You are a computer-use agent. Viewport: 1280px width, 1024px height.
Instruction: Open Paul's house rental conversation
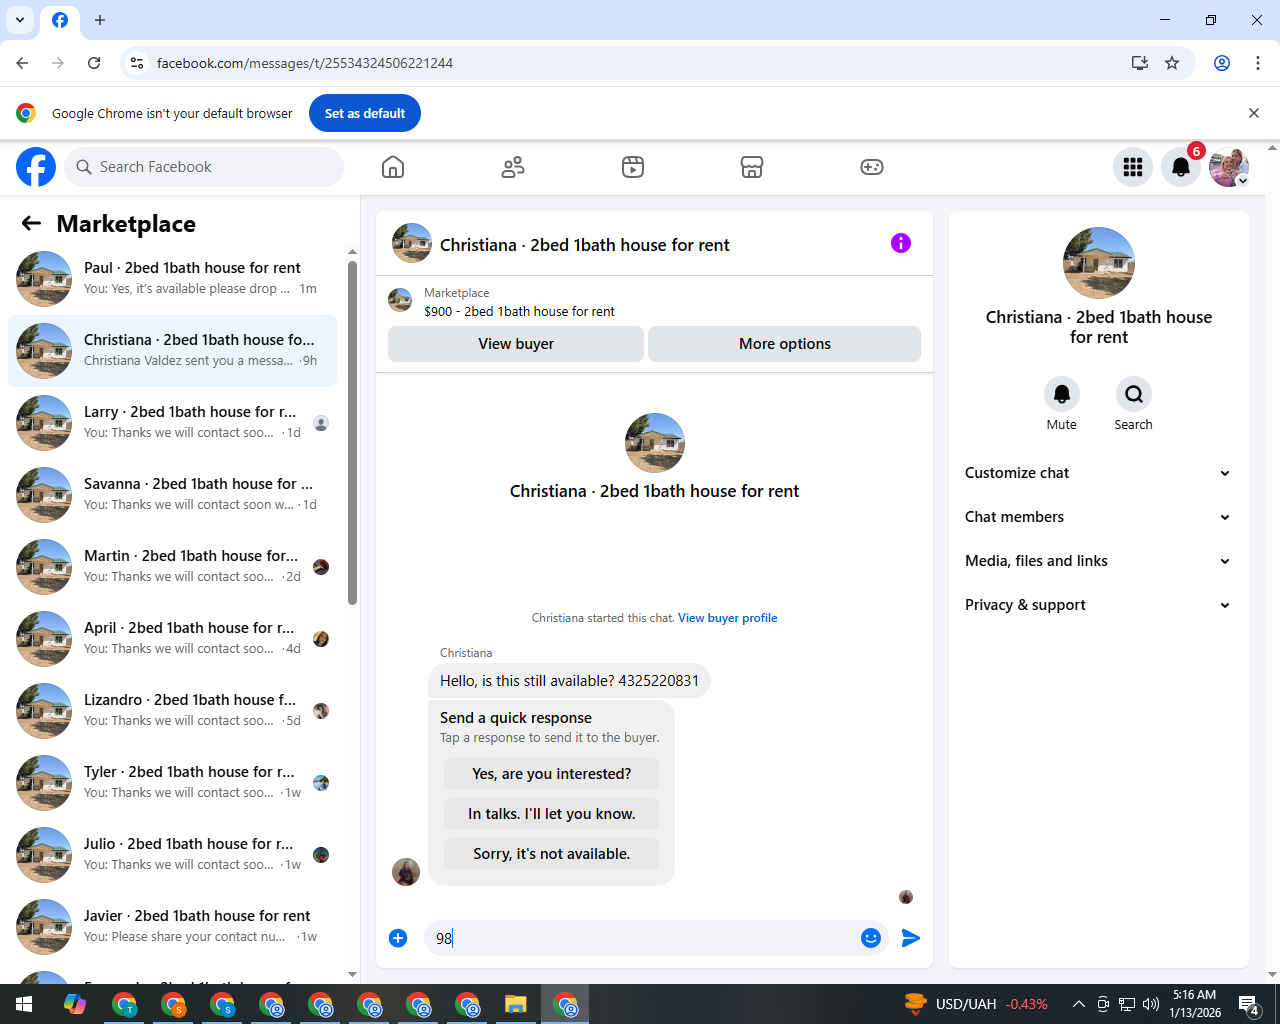point(172,278)
